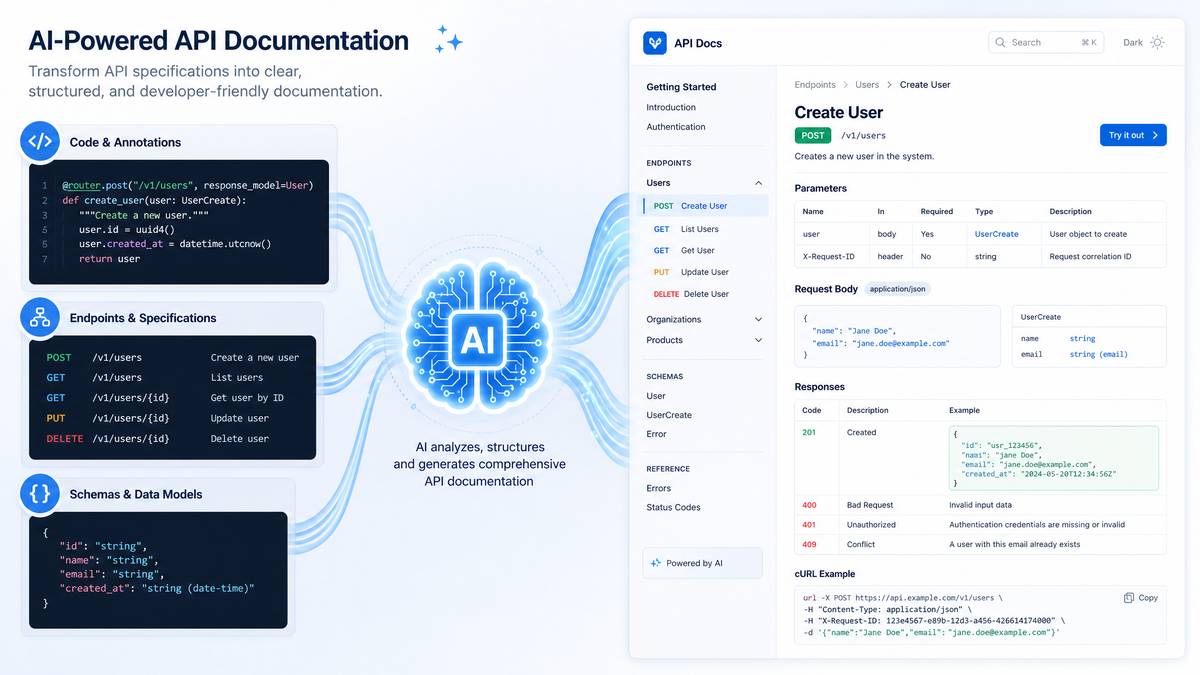Expand the Organizations section

point(705,319)
